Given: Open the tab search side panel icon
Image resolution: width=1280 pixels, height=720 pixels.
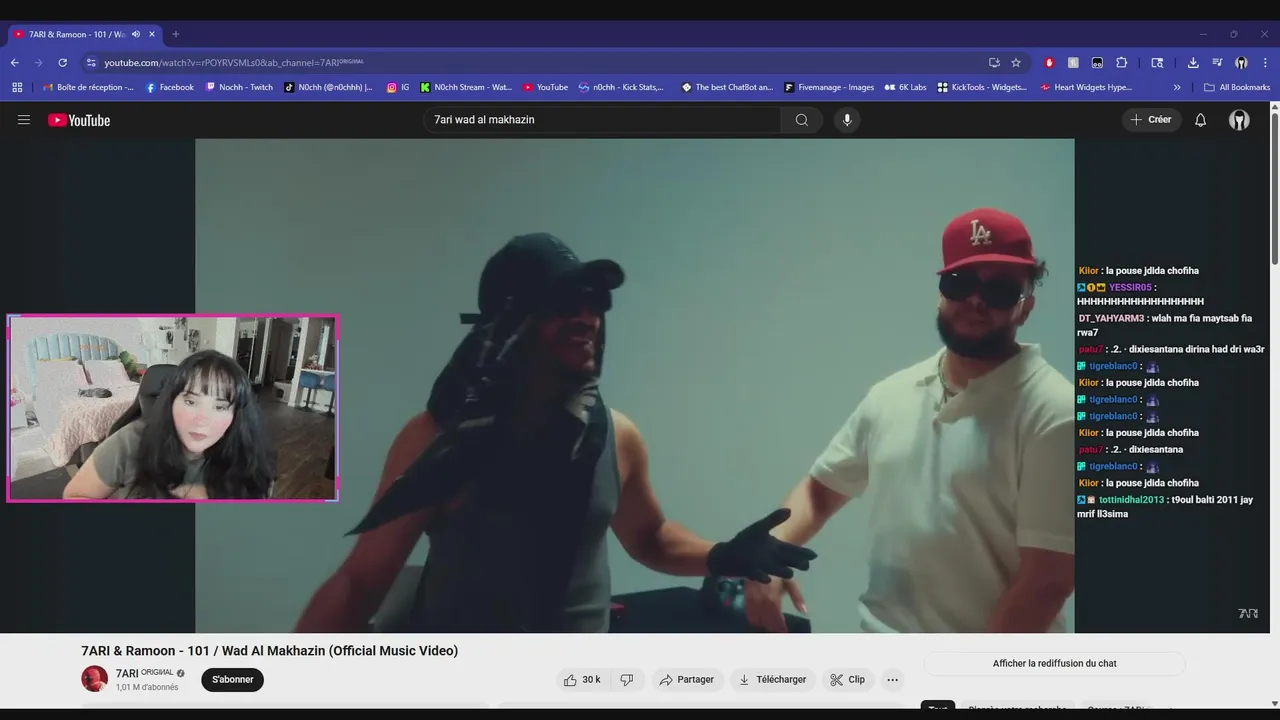Looking at the screenshot, I should point(1157,62).
